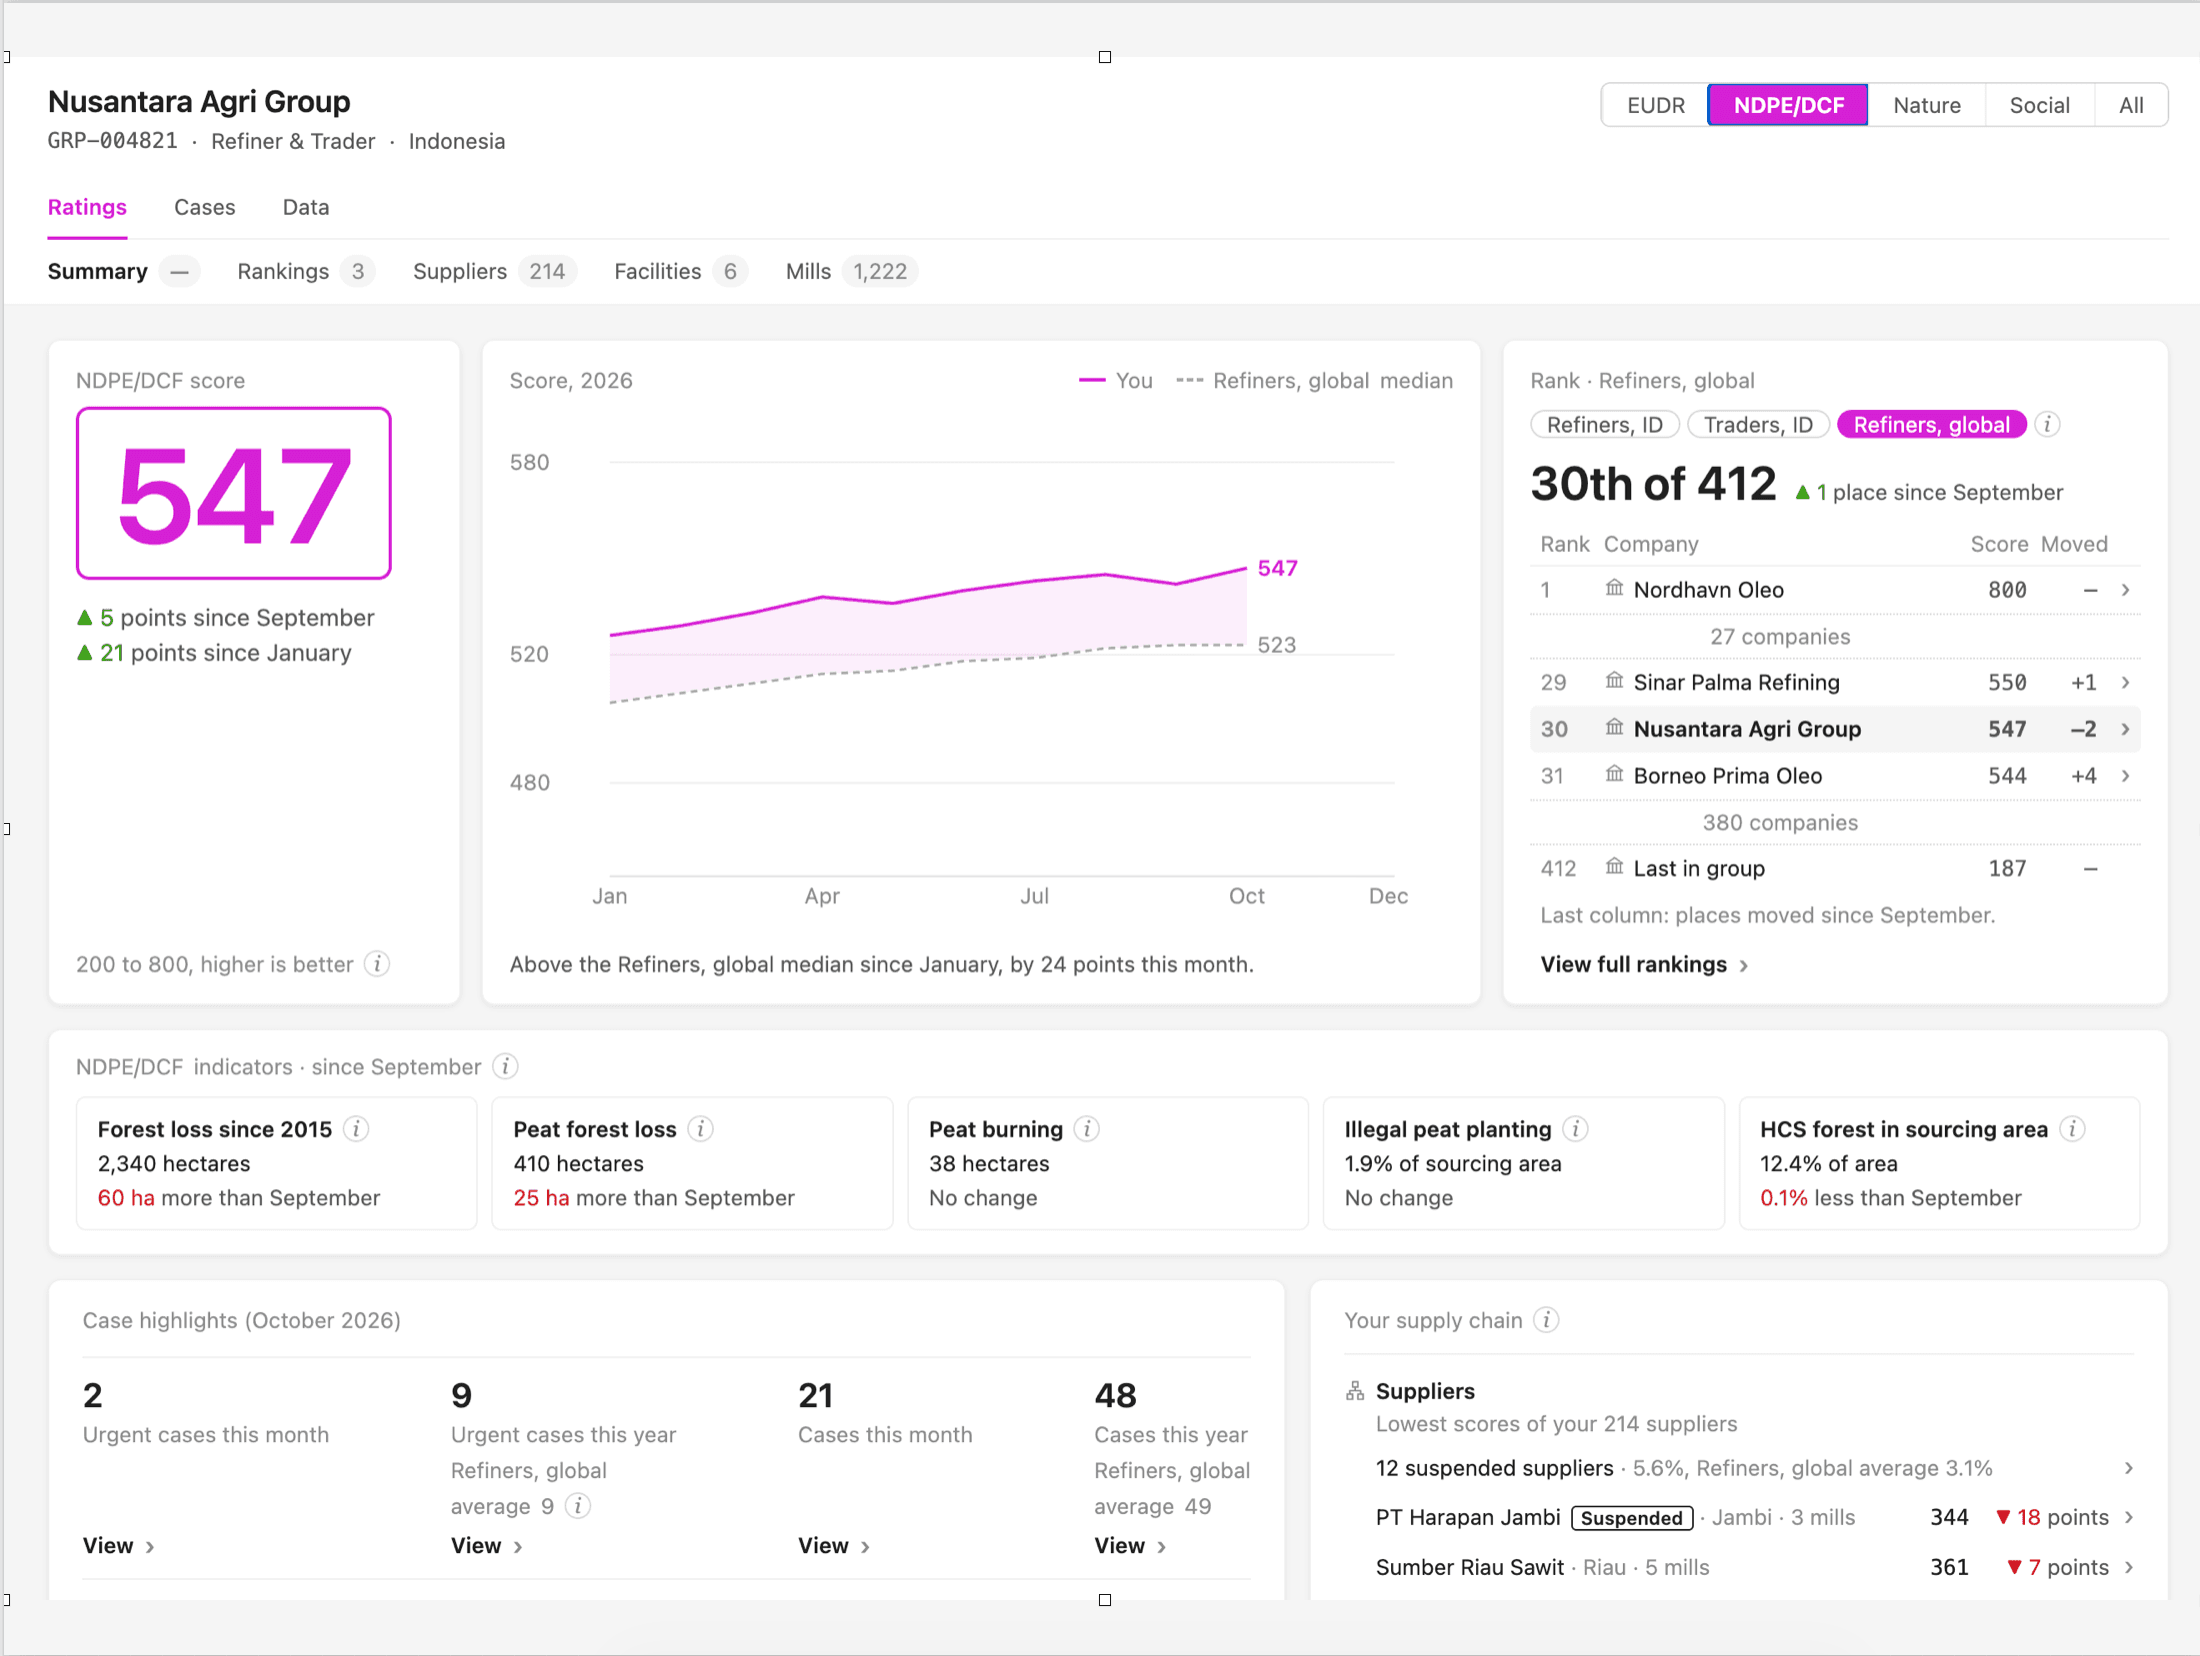Click the 547 score box
This screenshot has height=1656, width=2200.
[233, 493]
